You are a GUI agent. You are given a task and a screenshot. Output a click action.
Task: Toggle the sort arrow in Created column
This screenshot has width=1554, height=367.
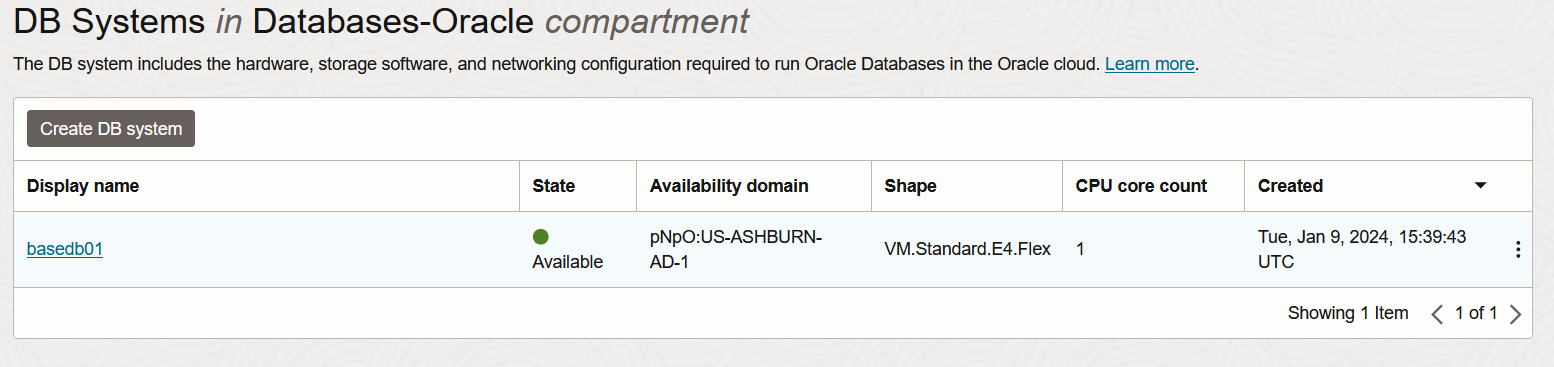(x=1481, y=186)
